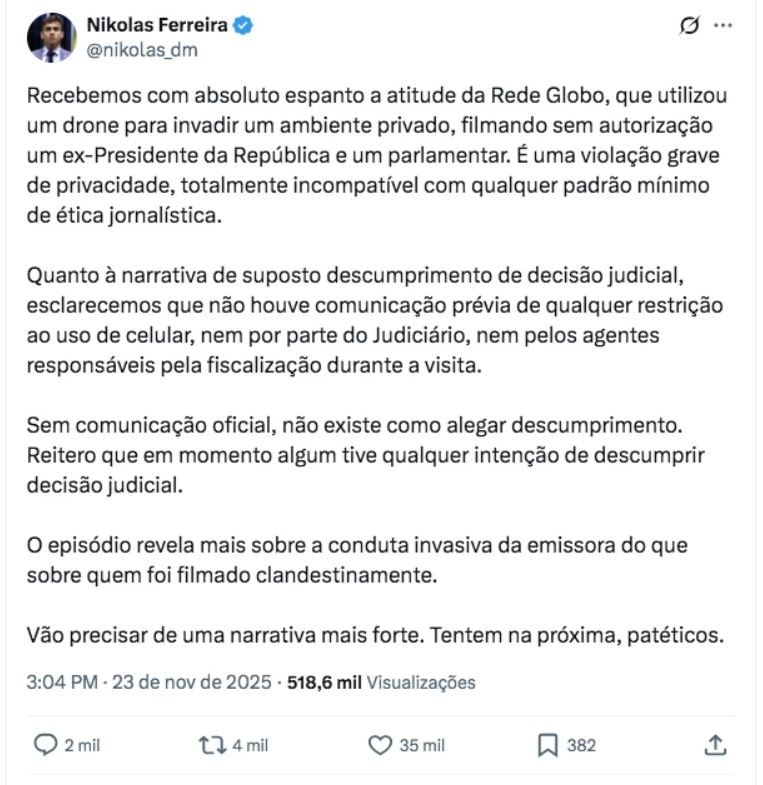Click the share upload arrow icon
763x785 pixels.
[714, 745]
